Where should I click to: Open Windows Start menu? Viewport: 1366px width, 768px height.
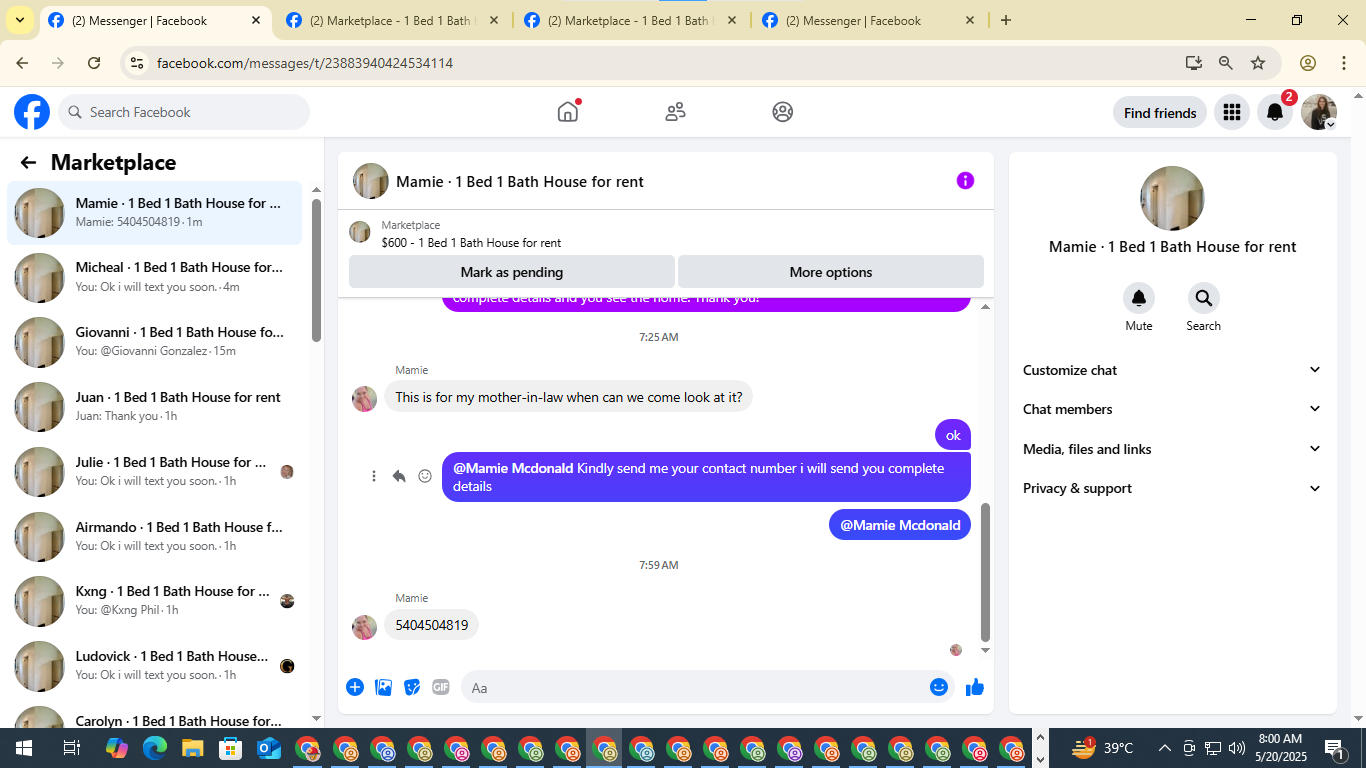click(24, 748)
